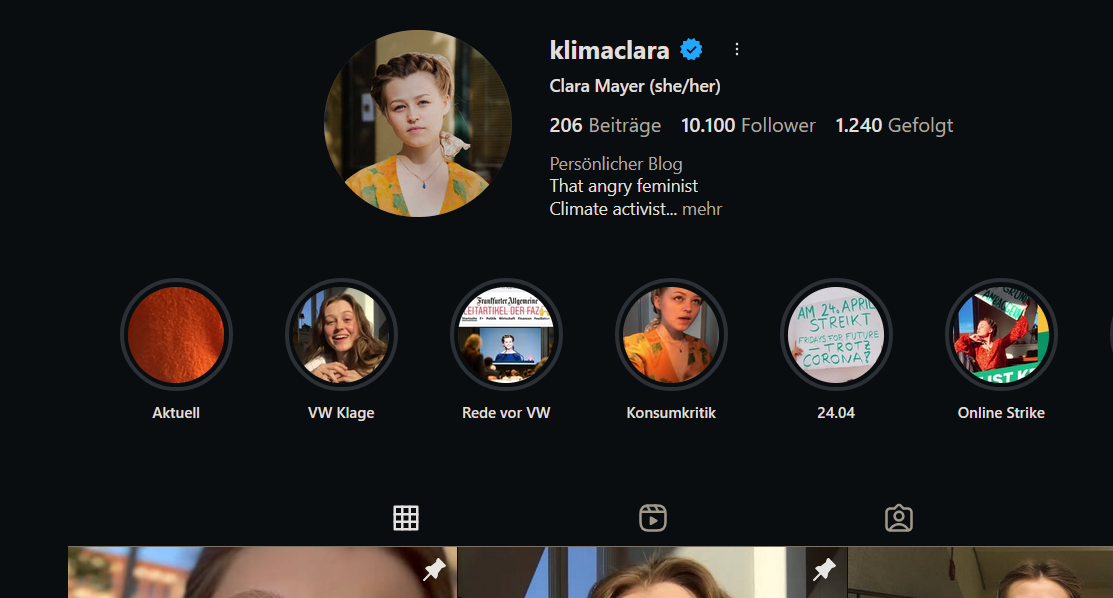Click the klimaclara username heading

[609, 50]
